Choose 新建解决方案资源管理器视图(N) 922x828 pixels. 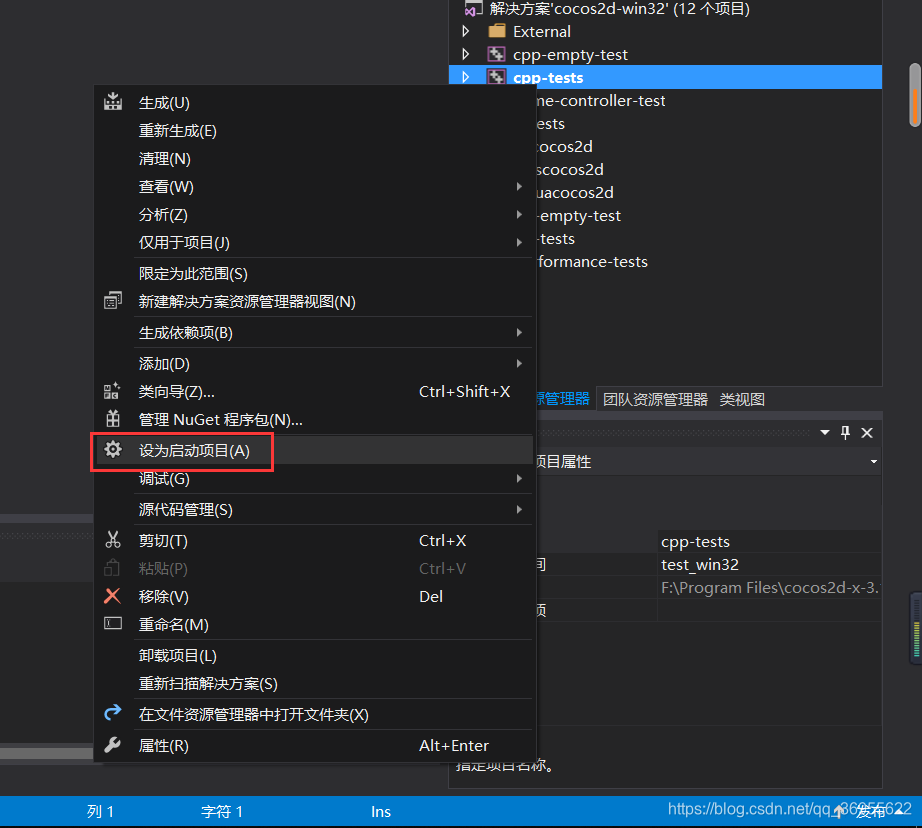314,302
